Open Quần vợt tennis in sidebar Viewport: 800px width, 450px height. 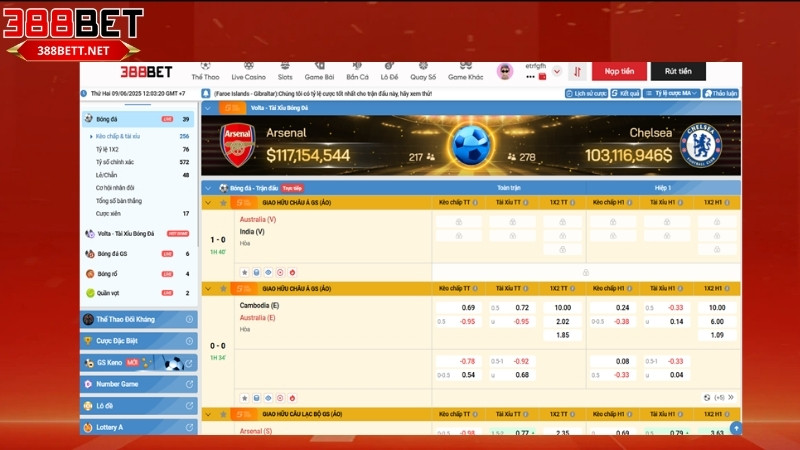click(x=138, y=293)
